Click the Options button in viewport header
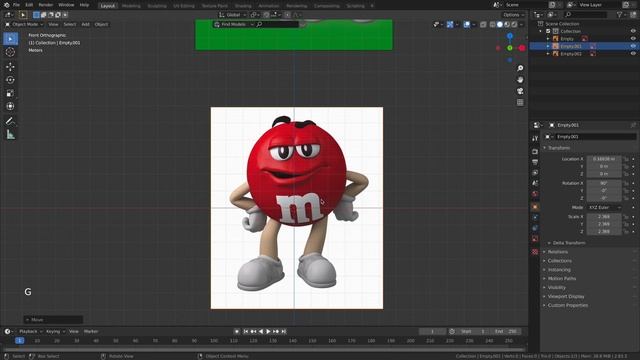 [513, 15]
